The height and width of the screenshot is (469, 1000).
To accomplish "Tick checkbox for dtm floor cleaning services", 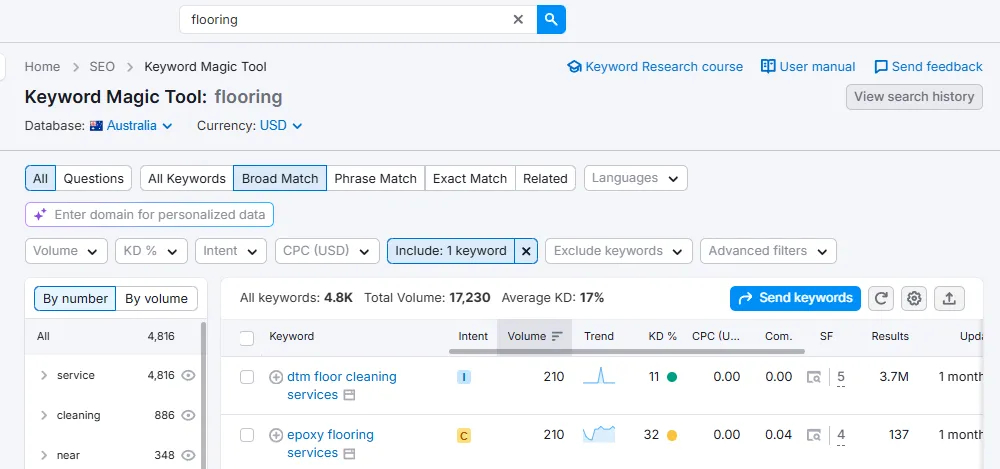I will click(x=247, y=377).
